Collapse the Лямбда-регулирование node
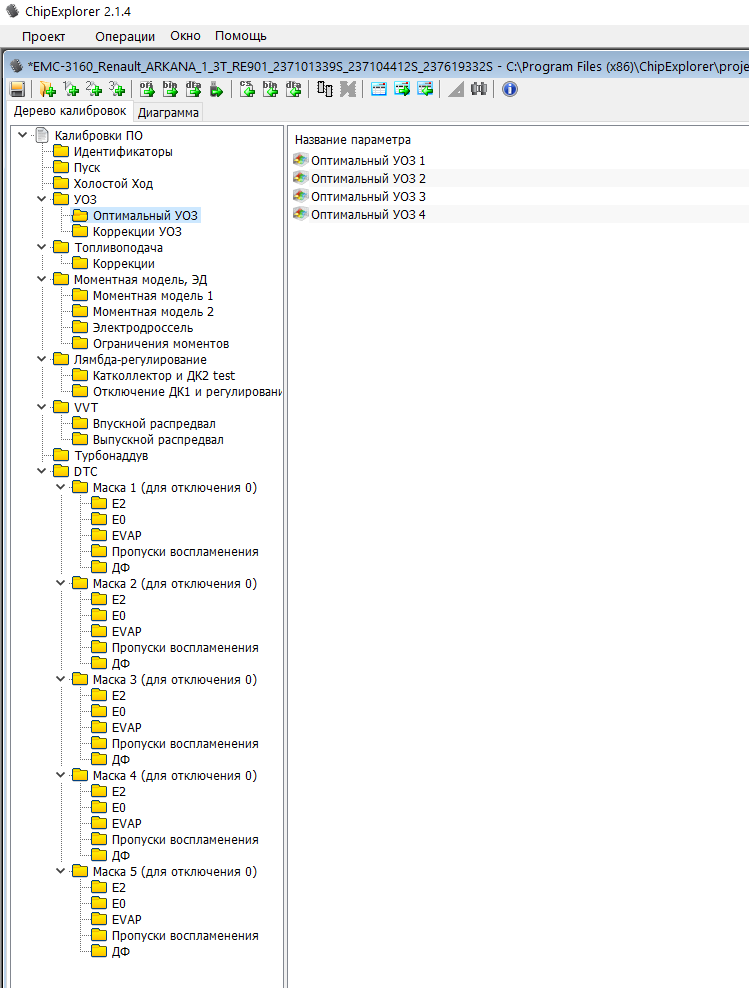The width and height of the screenshot is (749, 988). (x=41, y=360)
